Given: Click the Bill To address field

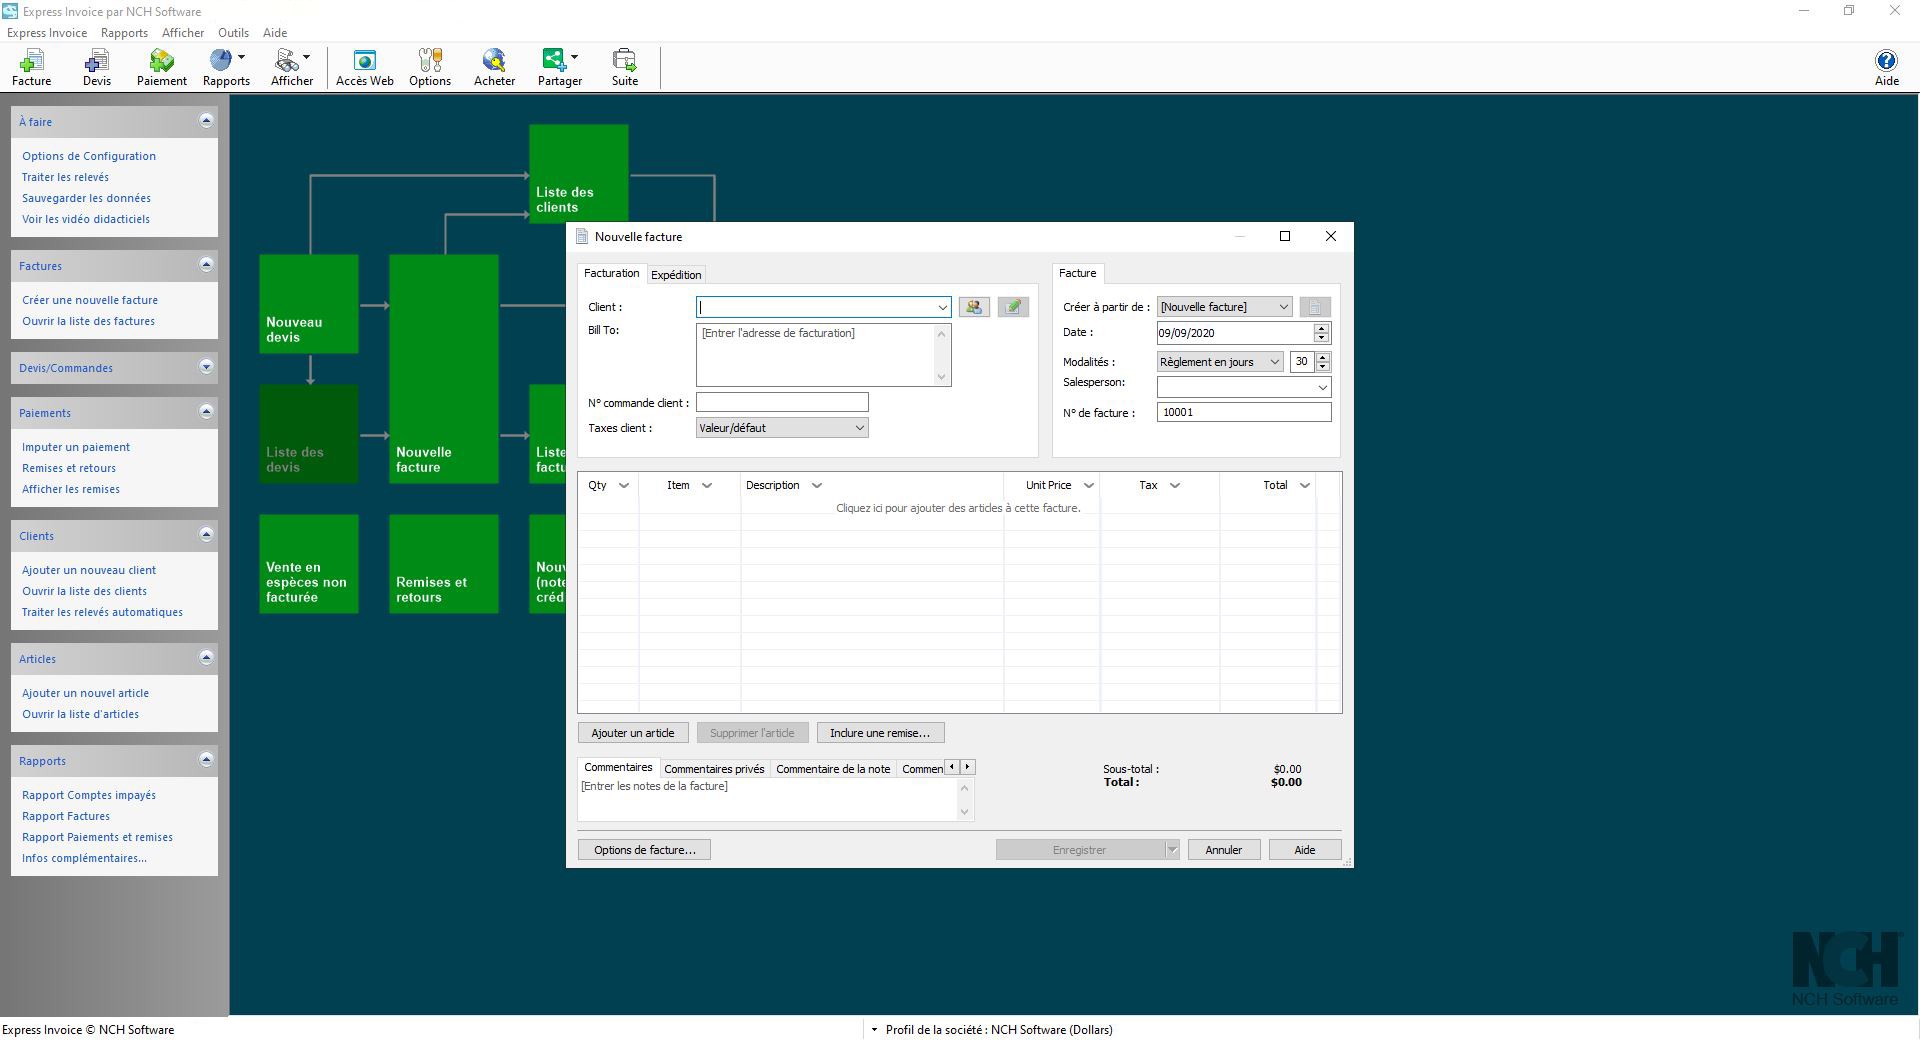Looking at the screenshot, I should (x=823, y=355).
